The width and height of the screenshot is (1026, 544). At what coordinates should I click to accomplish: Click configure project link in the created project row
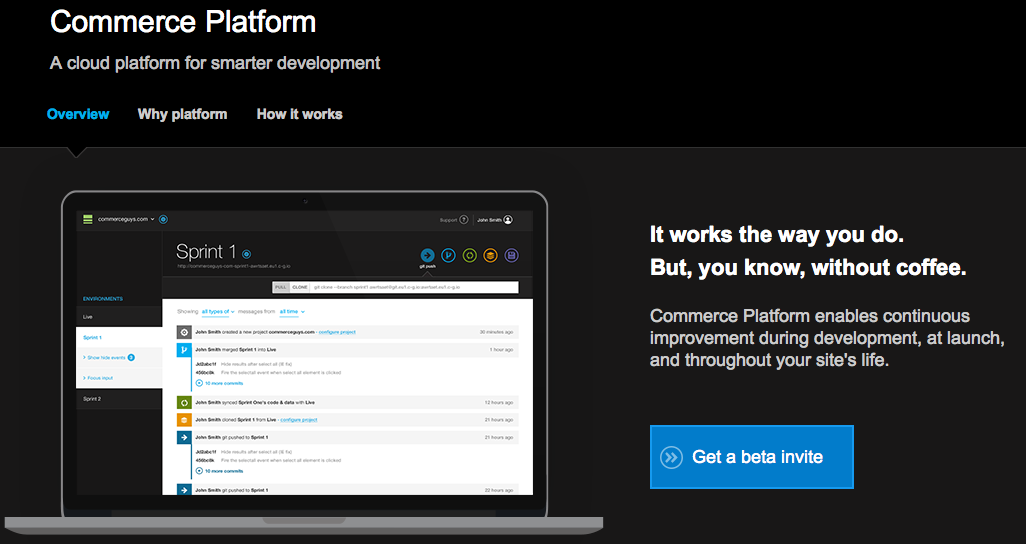pyautogui.click(x=337, y=333)
